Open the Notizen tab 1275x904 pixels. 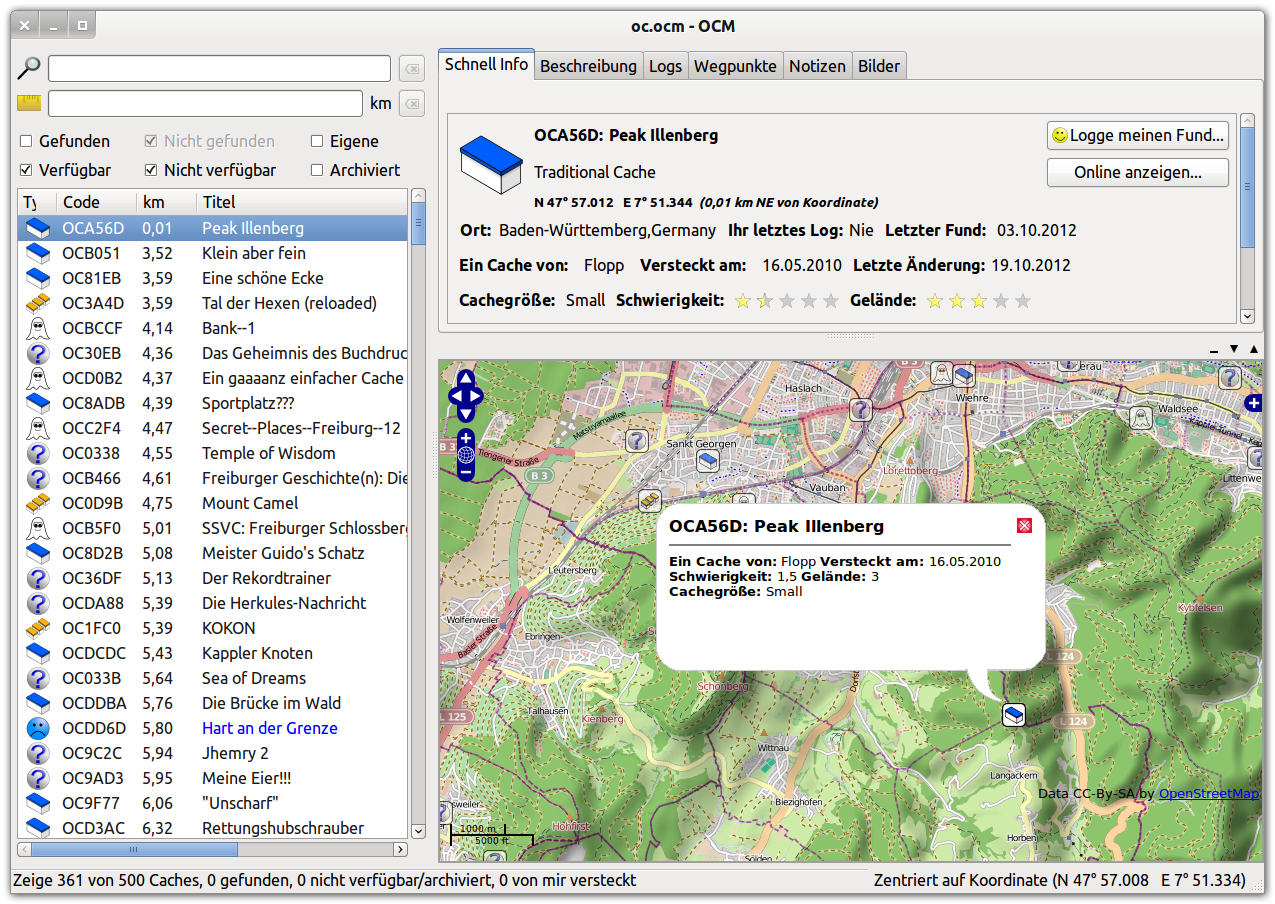click(817, 66)
